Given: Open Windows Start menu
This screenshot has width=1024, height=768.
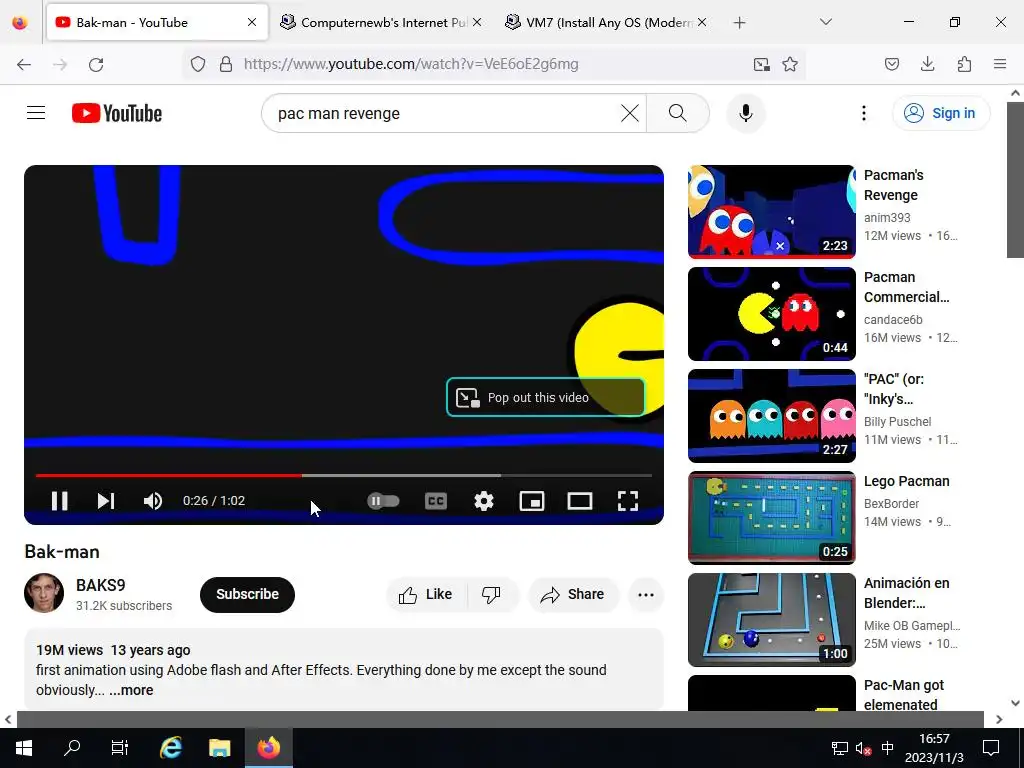Looking at the screenshot, I should click(24, 748).
